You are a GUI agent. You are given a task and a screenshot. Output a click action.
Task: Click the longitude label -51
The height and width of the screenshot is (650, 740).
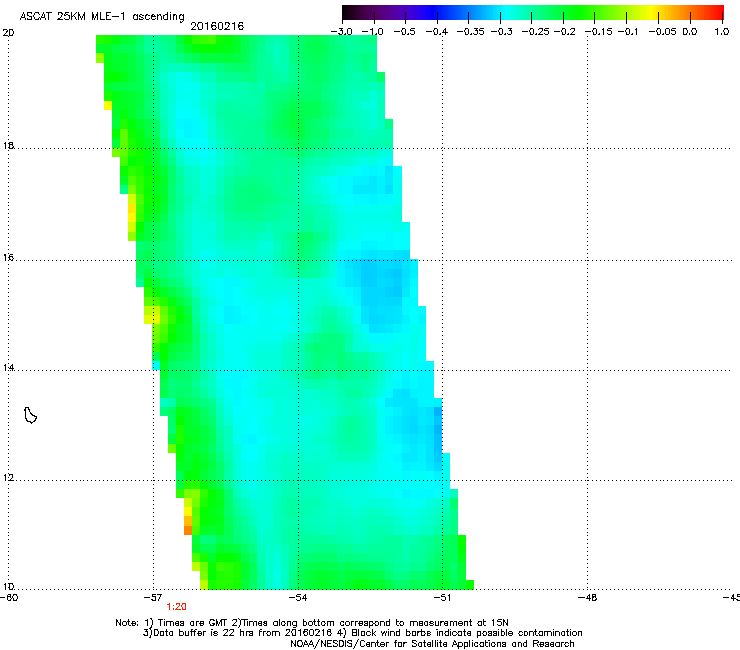pyautogui.click(x=442, y=598)
